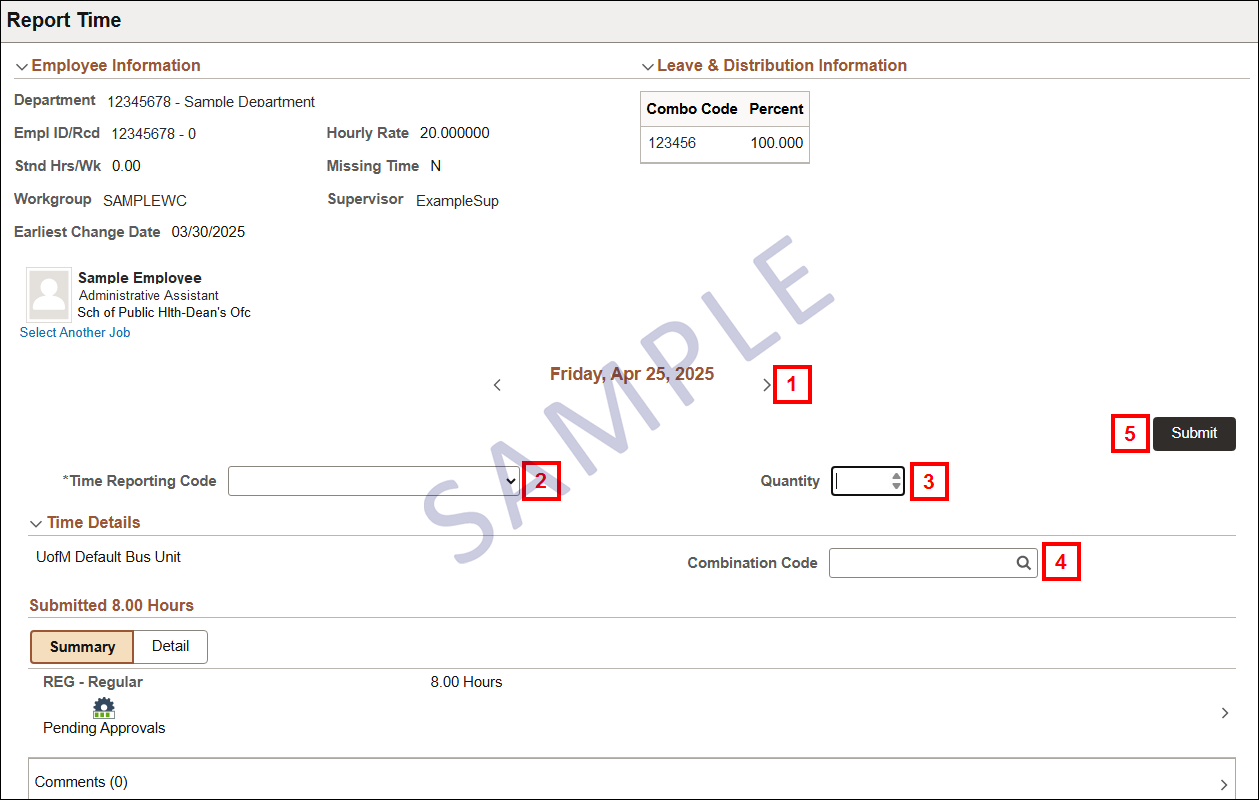Click the Combination Code search magnifier icon
1259x800 pixels.
[x=1024, y=563]
